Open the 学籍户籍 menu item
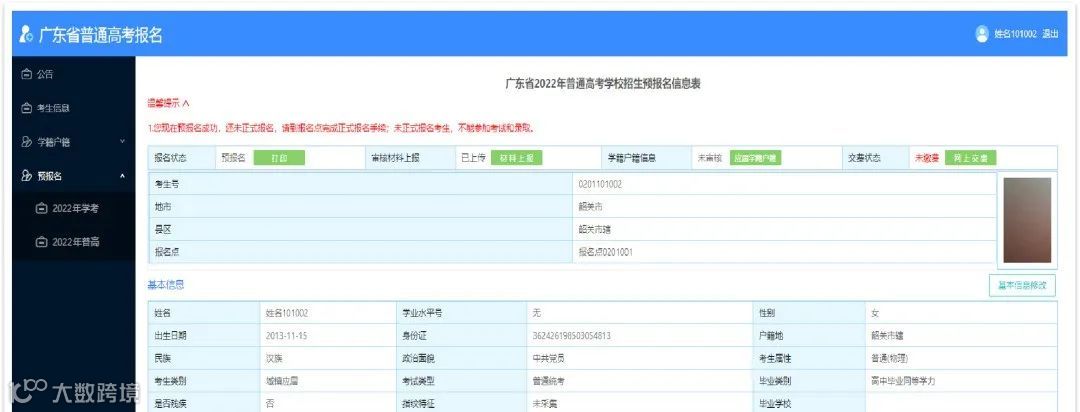This screenshot has width=1080, height=412. pos(53,142)
